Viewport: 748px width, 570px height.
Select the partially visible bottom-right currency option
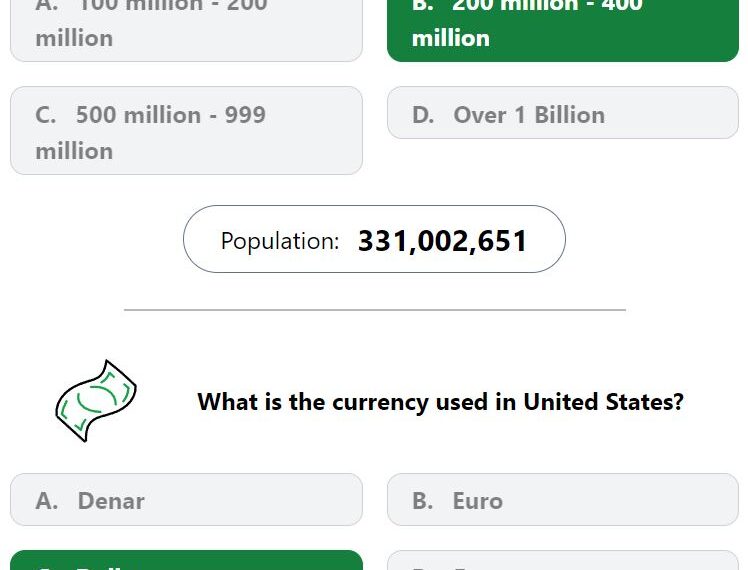563,560
